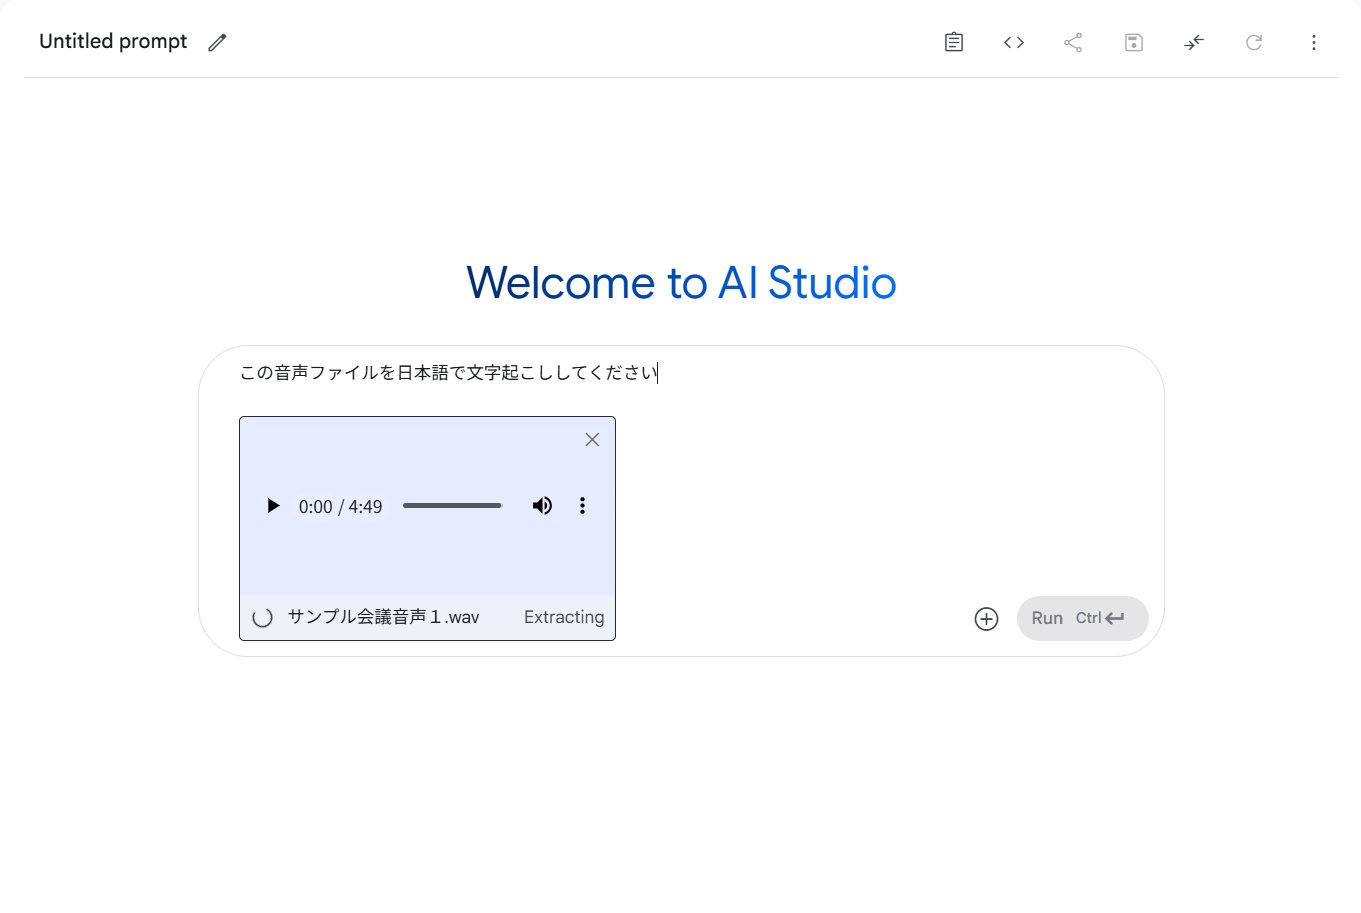Click the share prompt icon
This screenshot has height=913, width=1361.
tap(1073, 42)
